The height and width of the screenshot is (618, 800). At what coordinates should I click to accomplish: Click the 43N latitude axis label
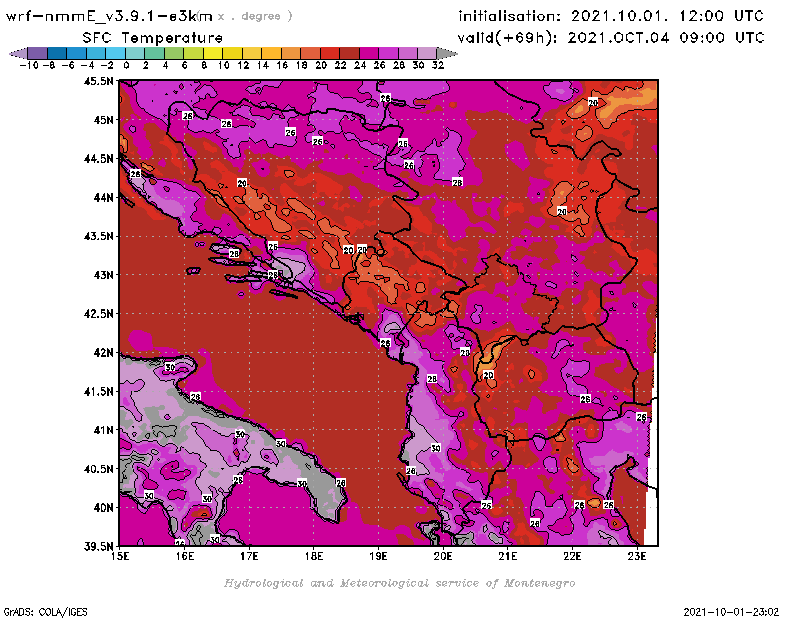104,275
